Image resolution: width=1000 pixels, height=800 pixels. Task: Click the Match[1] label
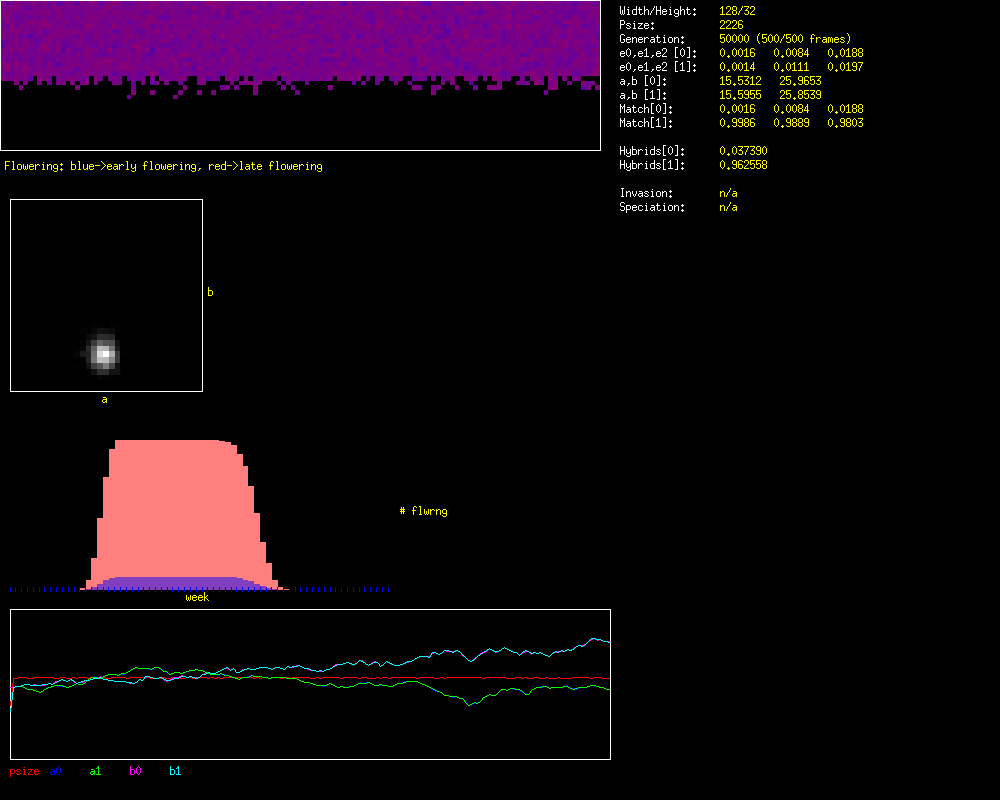646,123
